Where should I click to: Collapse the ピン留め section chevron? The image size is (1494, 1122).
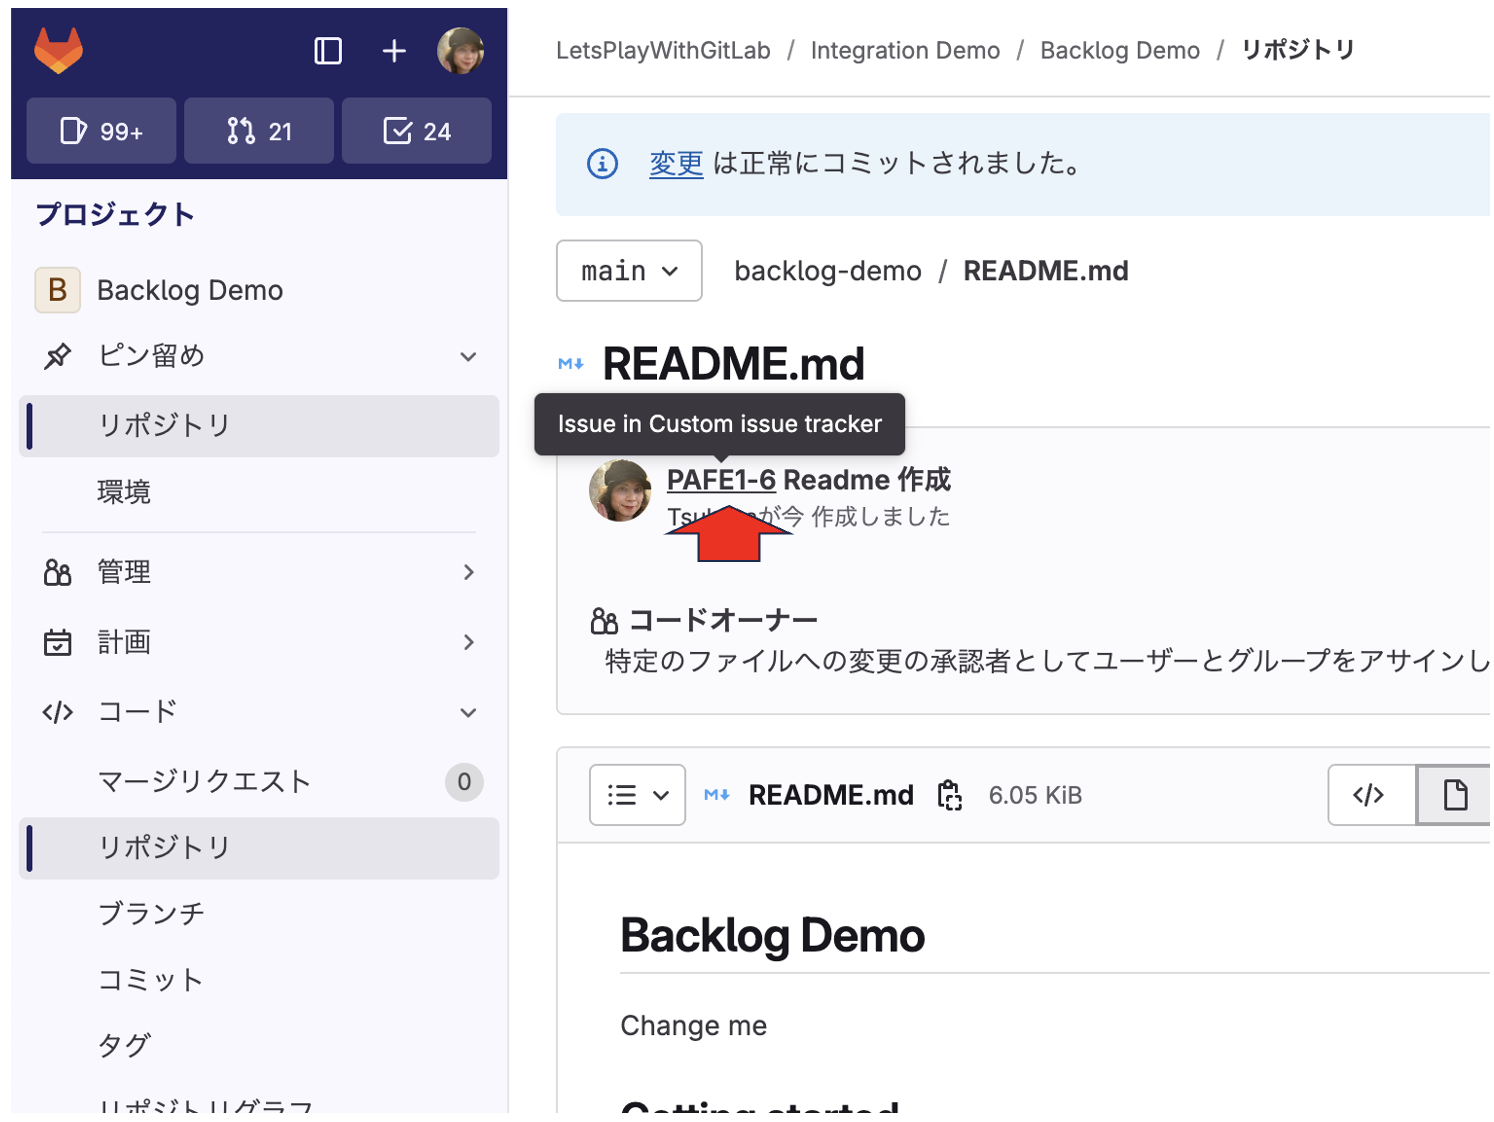pyautogui.click(x=468, y=357)
